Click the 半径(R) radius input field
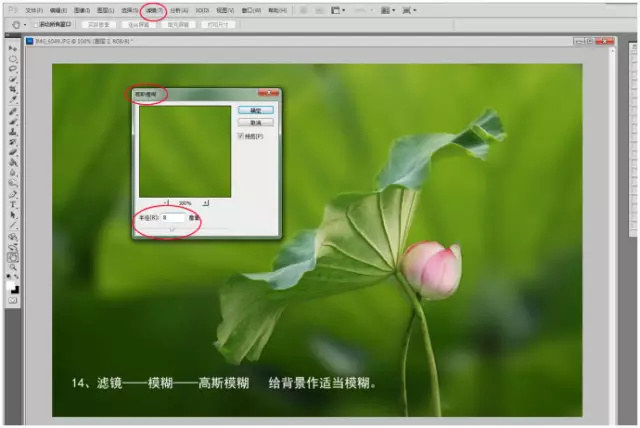This screenshot has height=428, width=640. click(x=173, y=218)
